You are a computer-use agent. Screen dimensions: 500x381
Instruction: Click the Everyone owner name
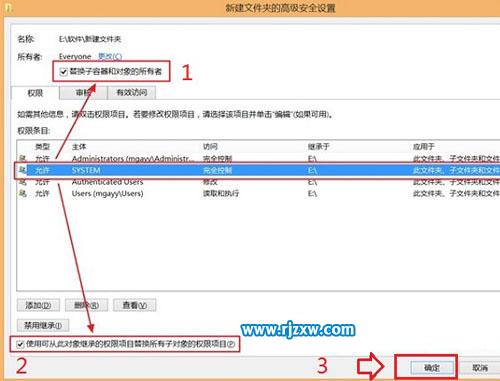click(x=75, y=56)
